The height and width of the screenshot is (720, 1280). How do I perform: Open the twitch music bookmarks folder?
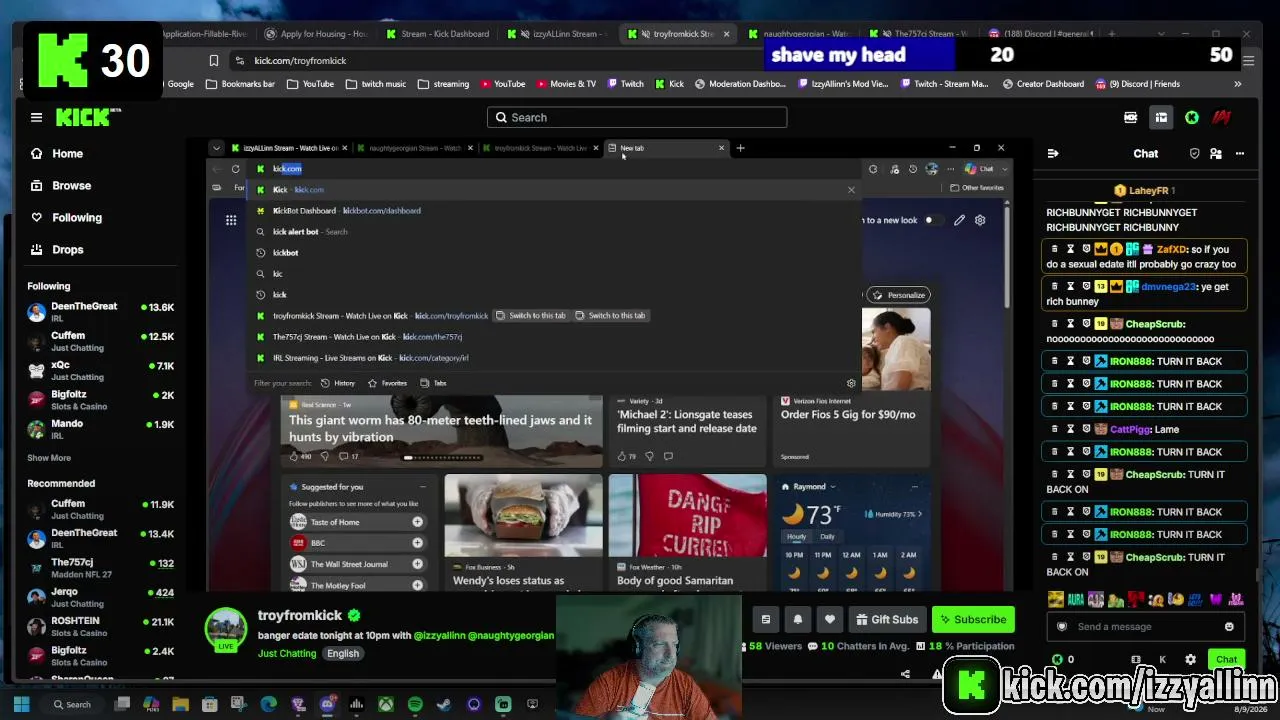(377, 84)
